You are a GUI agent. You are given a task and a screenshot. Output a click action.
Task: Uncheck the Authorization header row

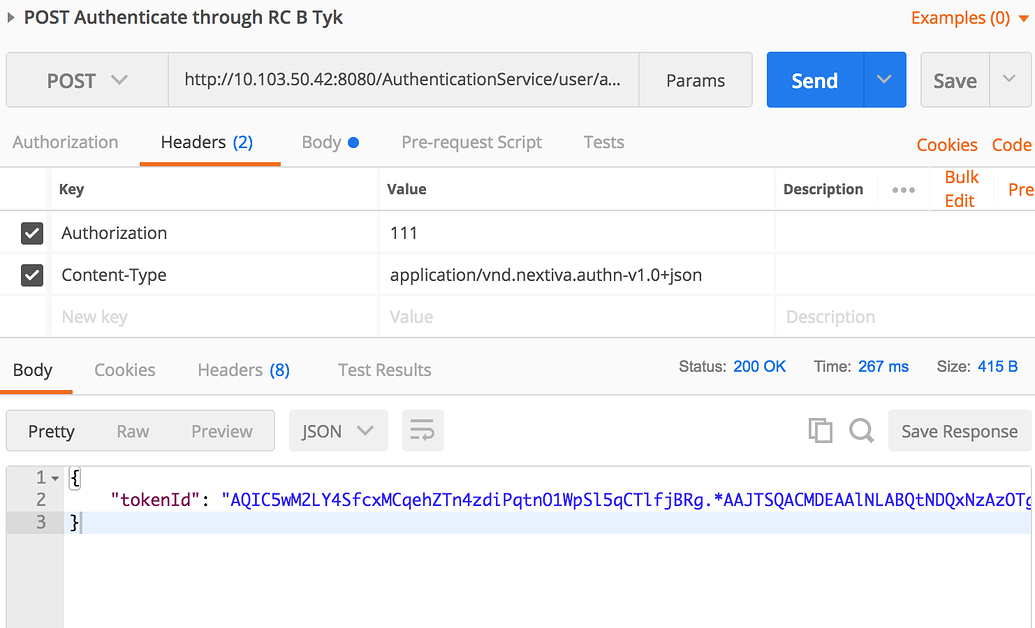[x=32, y=233]
